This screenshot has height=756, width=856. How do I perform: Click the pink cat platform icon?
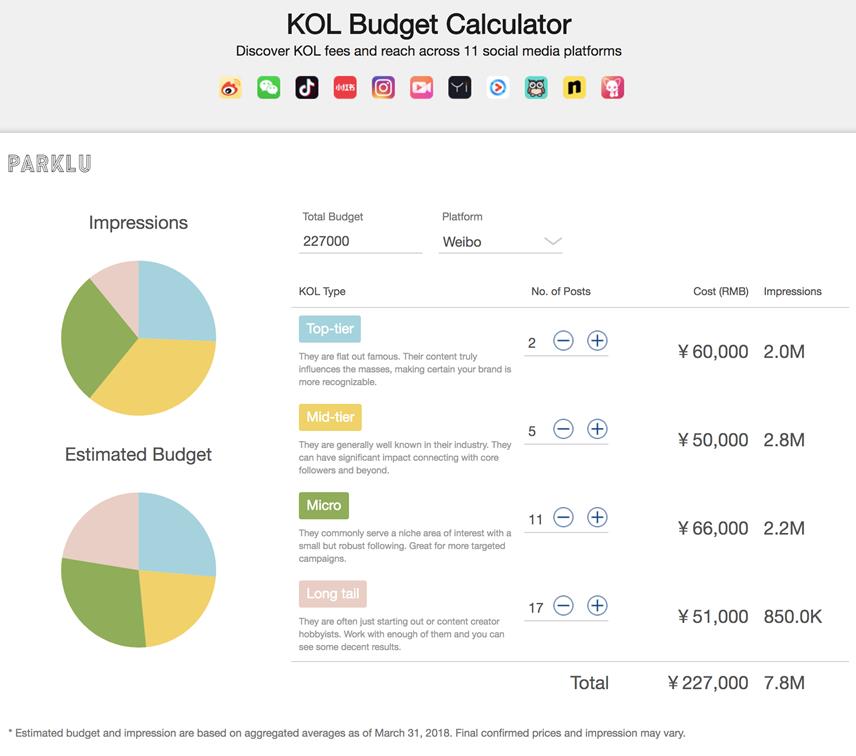[612, 87]
